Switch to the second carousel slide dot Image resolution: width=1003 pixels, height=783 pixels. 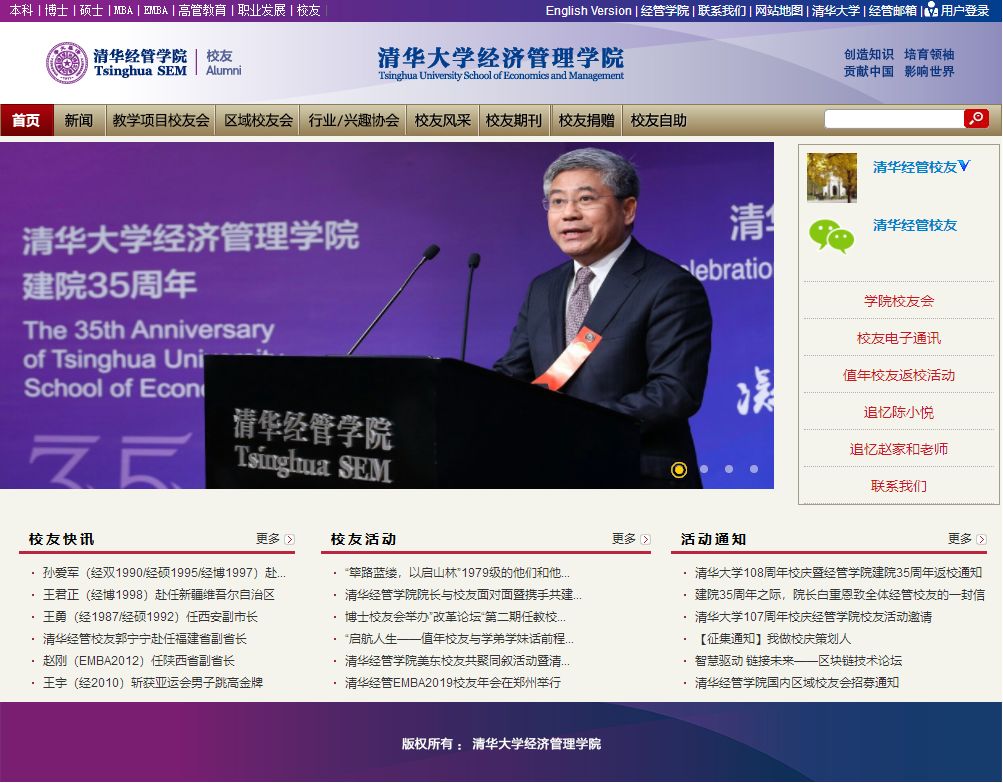pyautogui.click(x=704, y=469)
